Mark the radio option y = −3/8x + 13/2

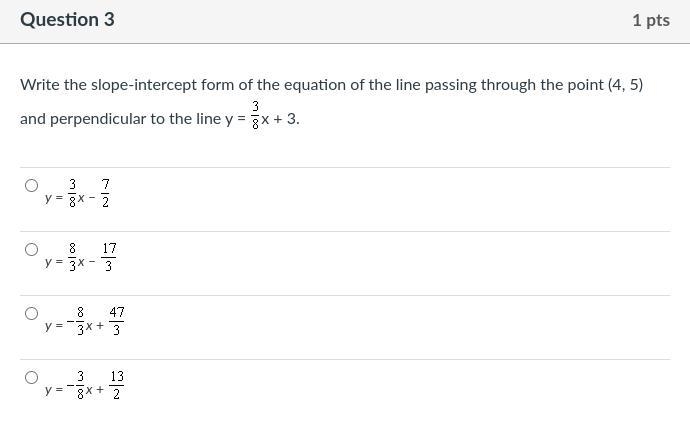[x=31, y=377]
